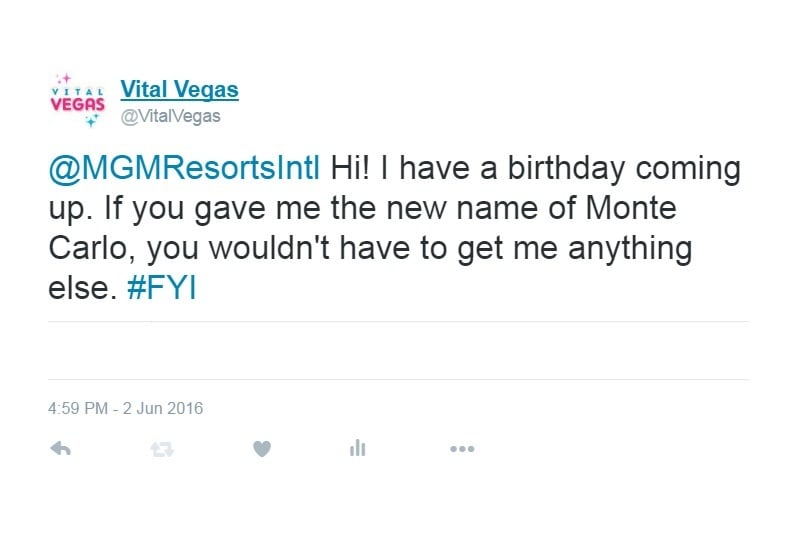The image size is (800, 533).
Task: Open the #FYI hashtag
Action: tap(162, 288)
